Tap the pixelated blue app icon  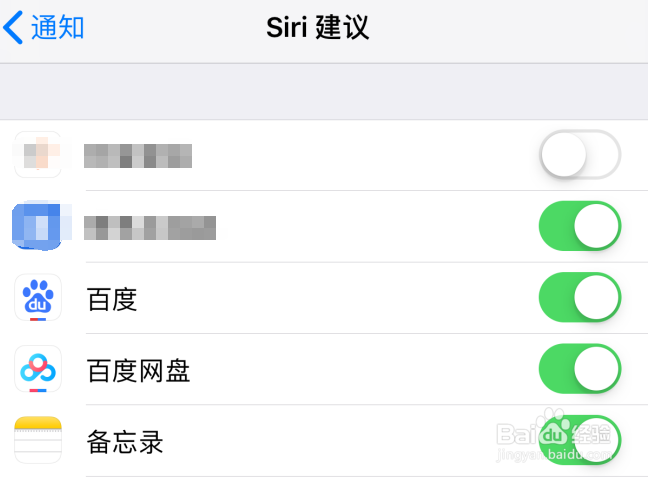37,226
